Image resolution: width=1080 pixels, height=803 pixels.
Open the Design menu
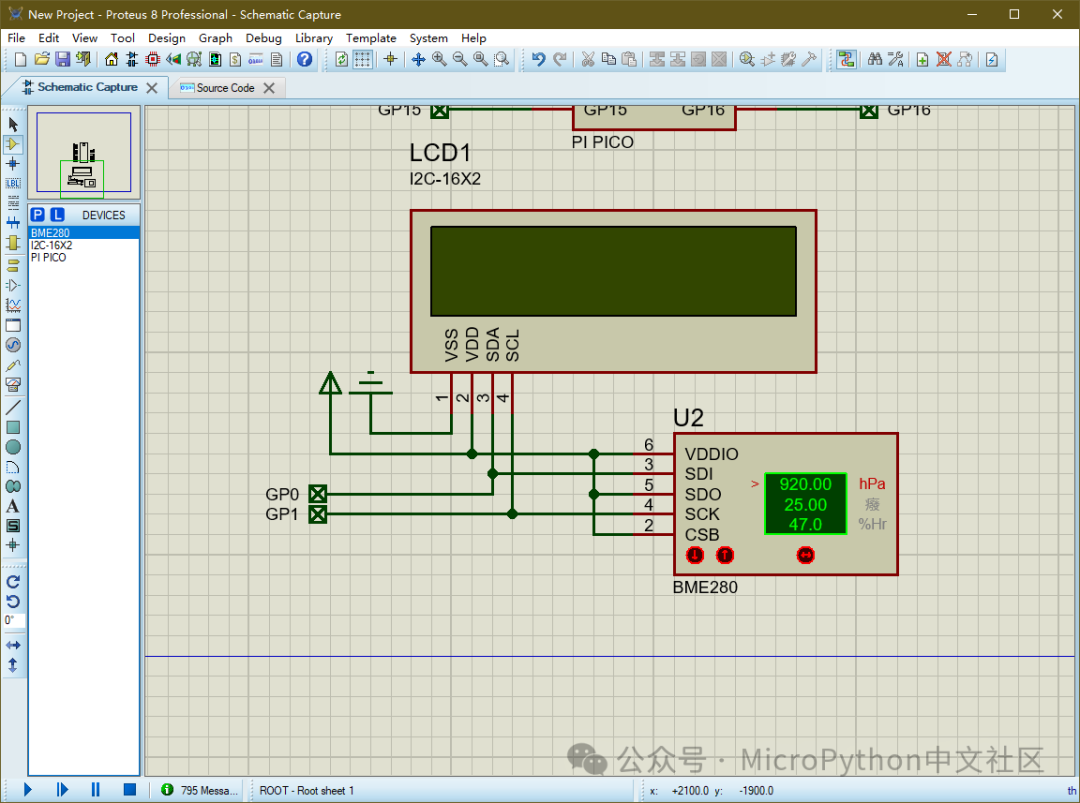(167, 38)
